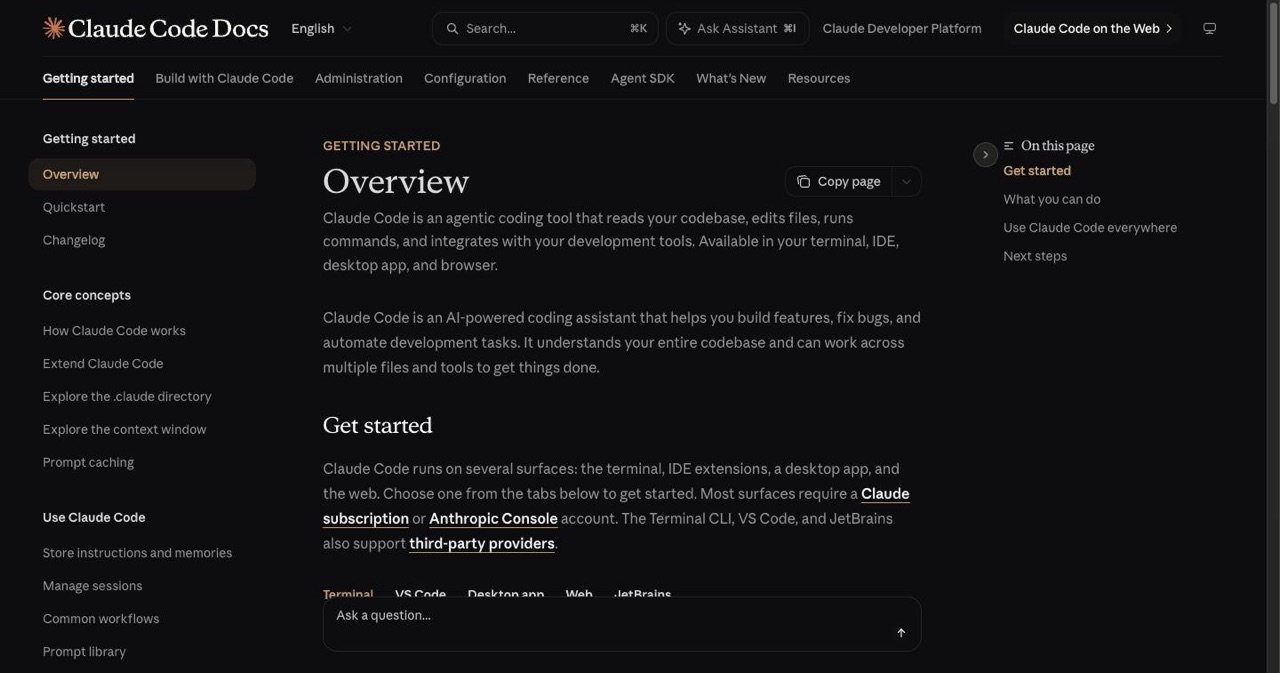
Task: Click the Overview page title
Action: tap(396, 181)
